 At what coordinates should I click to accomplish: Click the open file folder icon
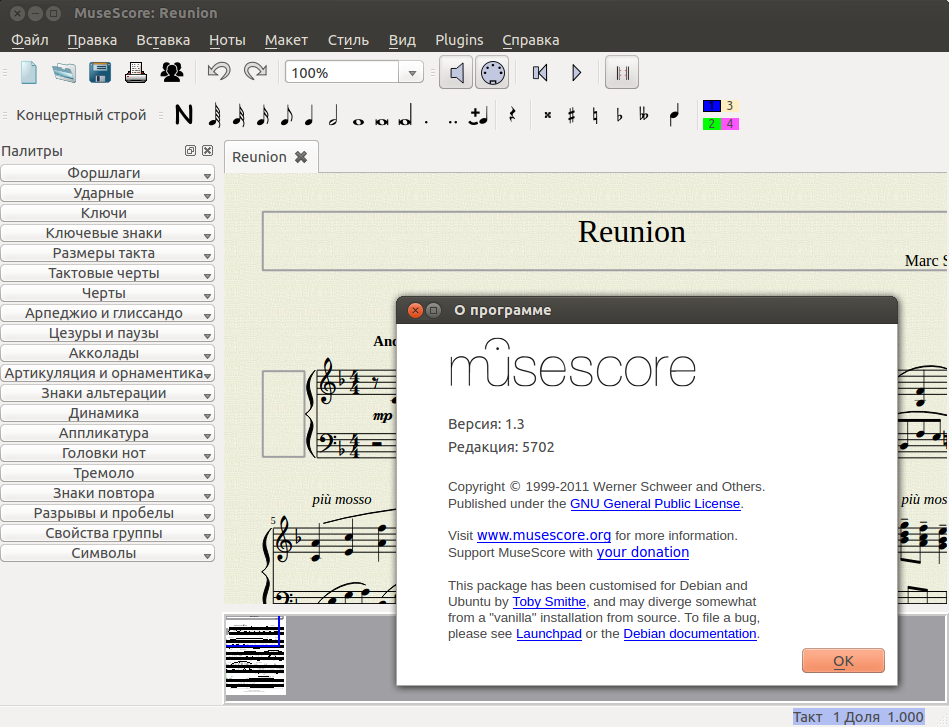pos(64,73)
